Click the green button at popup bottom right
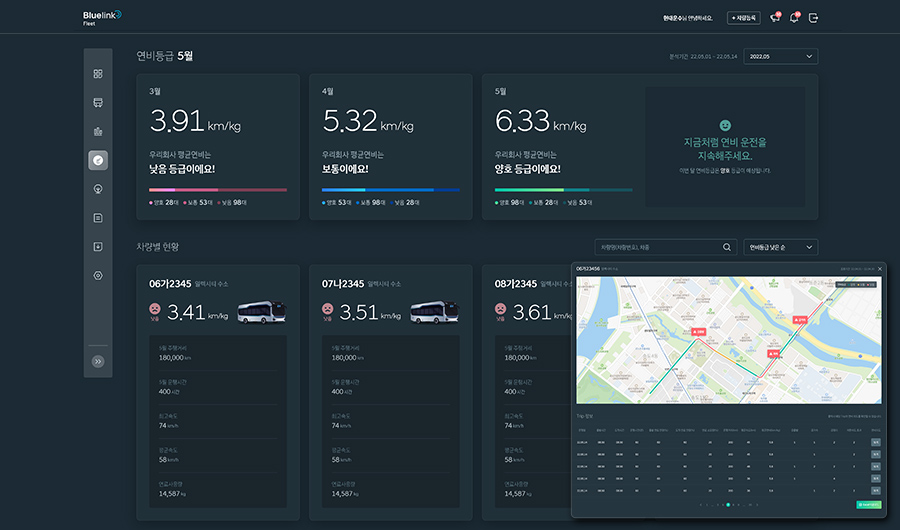The height and width of the screenshot is (530, 900). pyautogui.click(x=868, y=505)
